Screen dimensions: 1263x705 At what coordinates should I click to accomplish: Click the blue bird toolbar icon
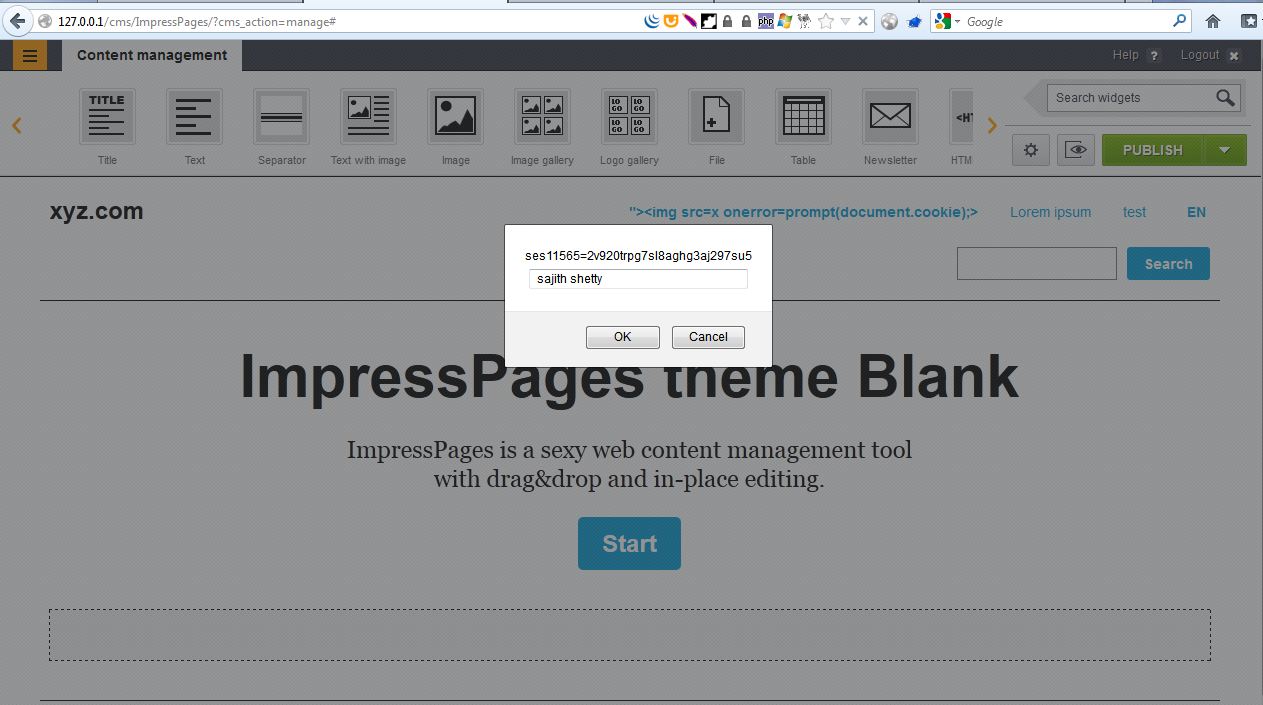(x=914, y=21)
